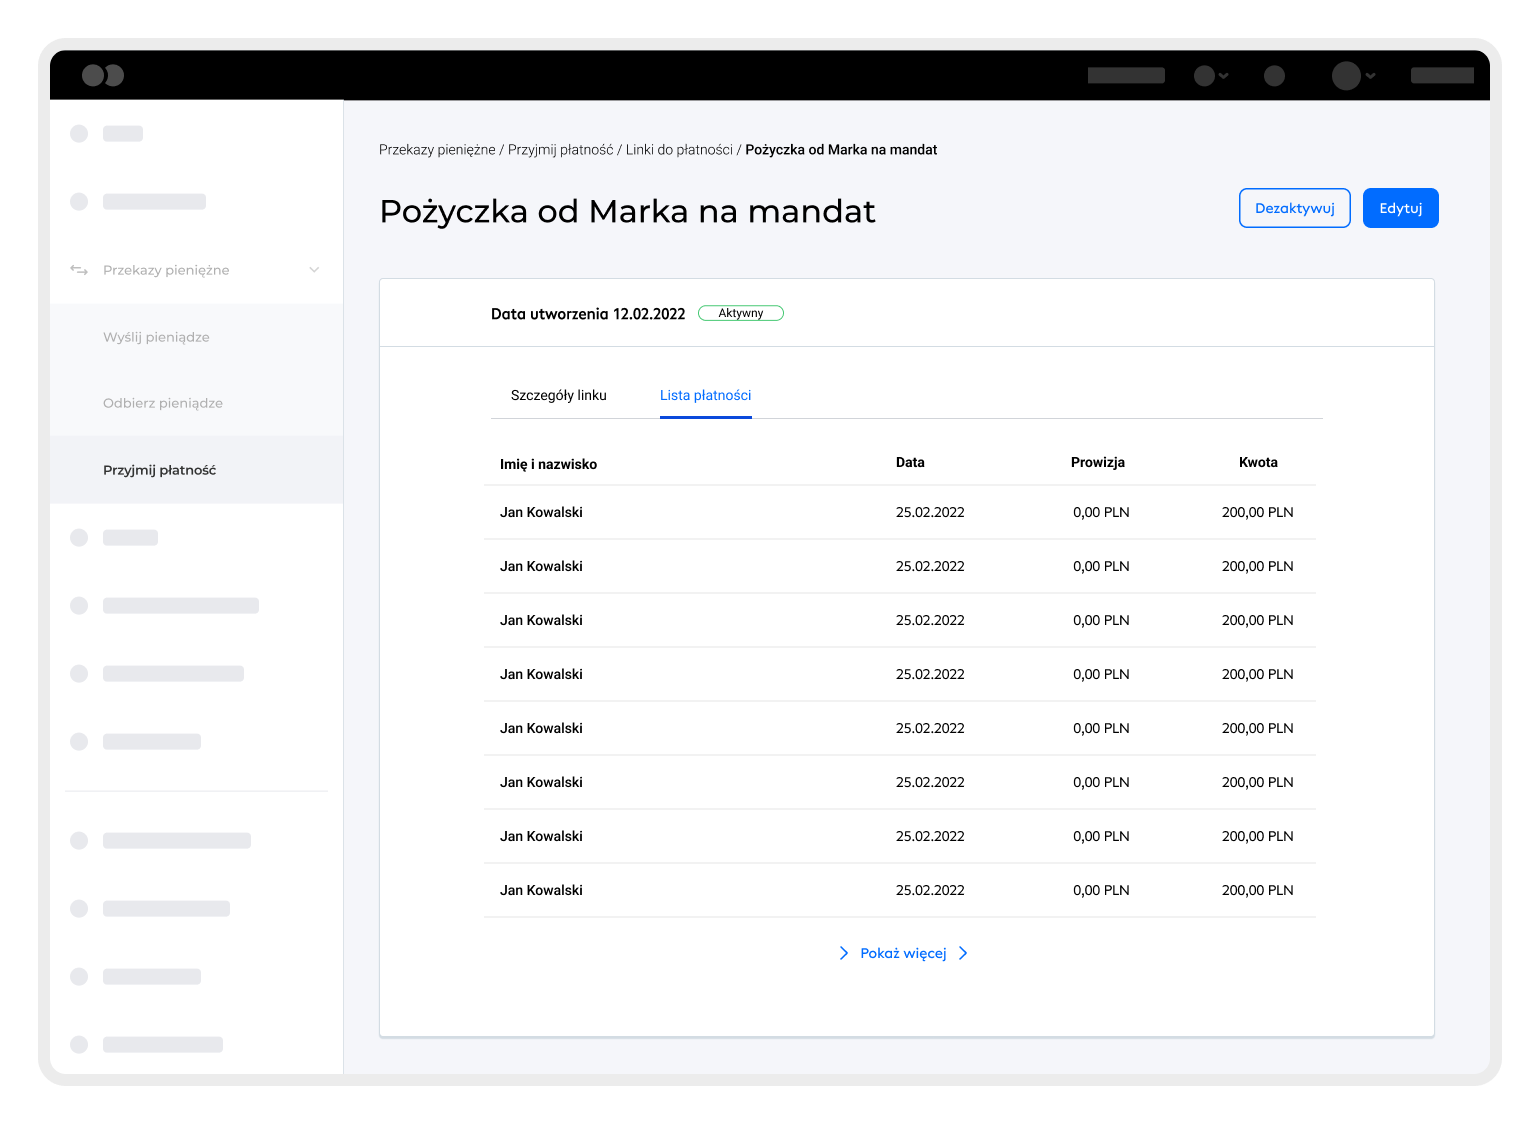The image size is (1540, 1124).
Task: Click the large profile avatar in header
Action: click(x=1346, y=75)
